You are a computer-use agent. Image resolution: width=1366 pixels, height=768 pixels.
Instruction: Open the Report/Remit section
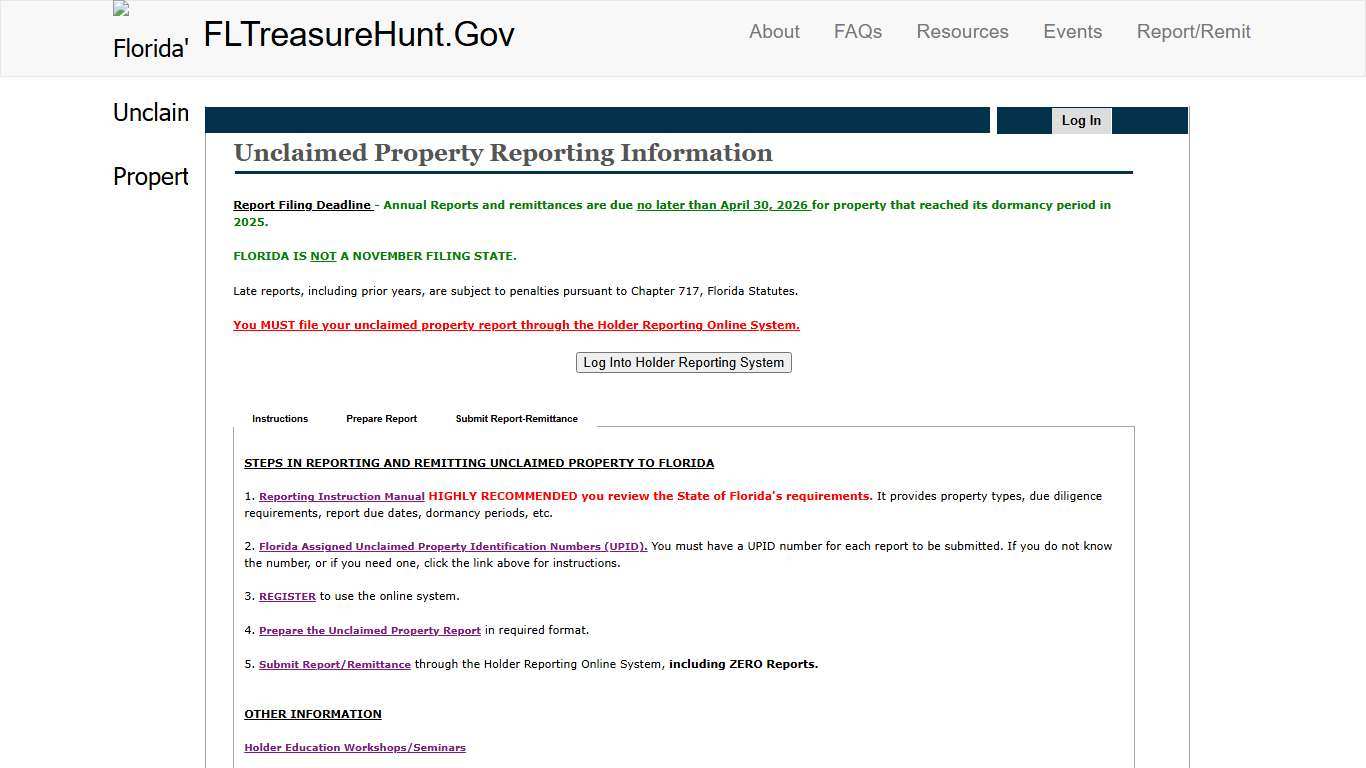pyautogui.click(x=1193, y=32)
